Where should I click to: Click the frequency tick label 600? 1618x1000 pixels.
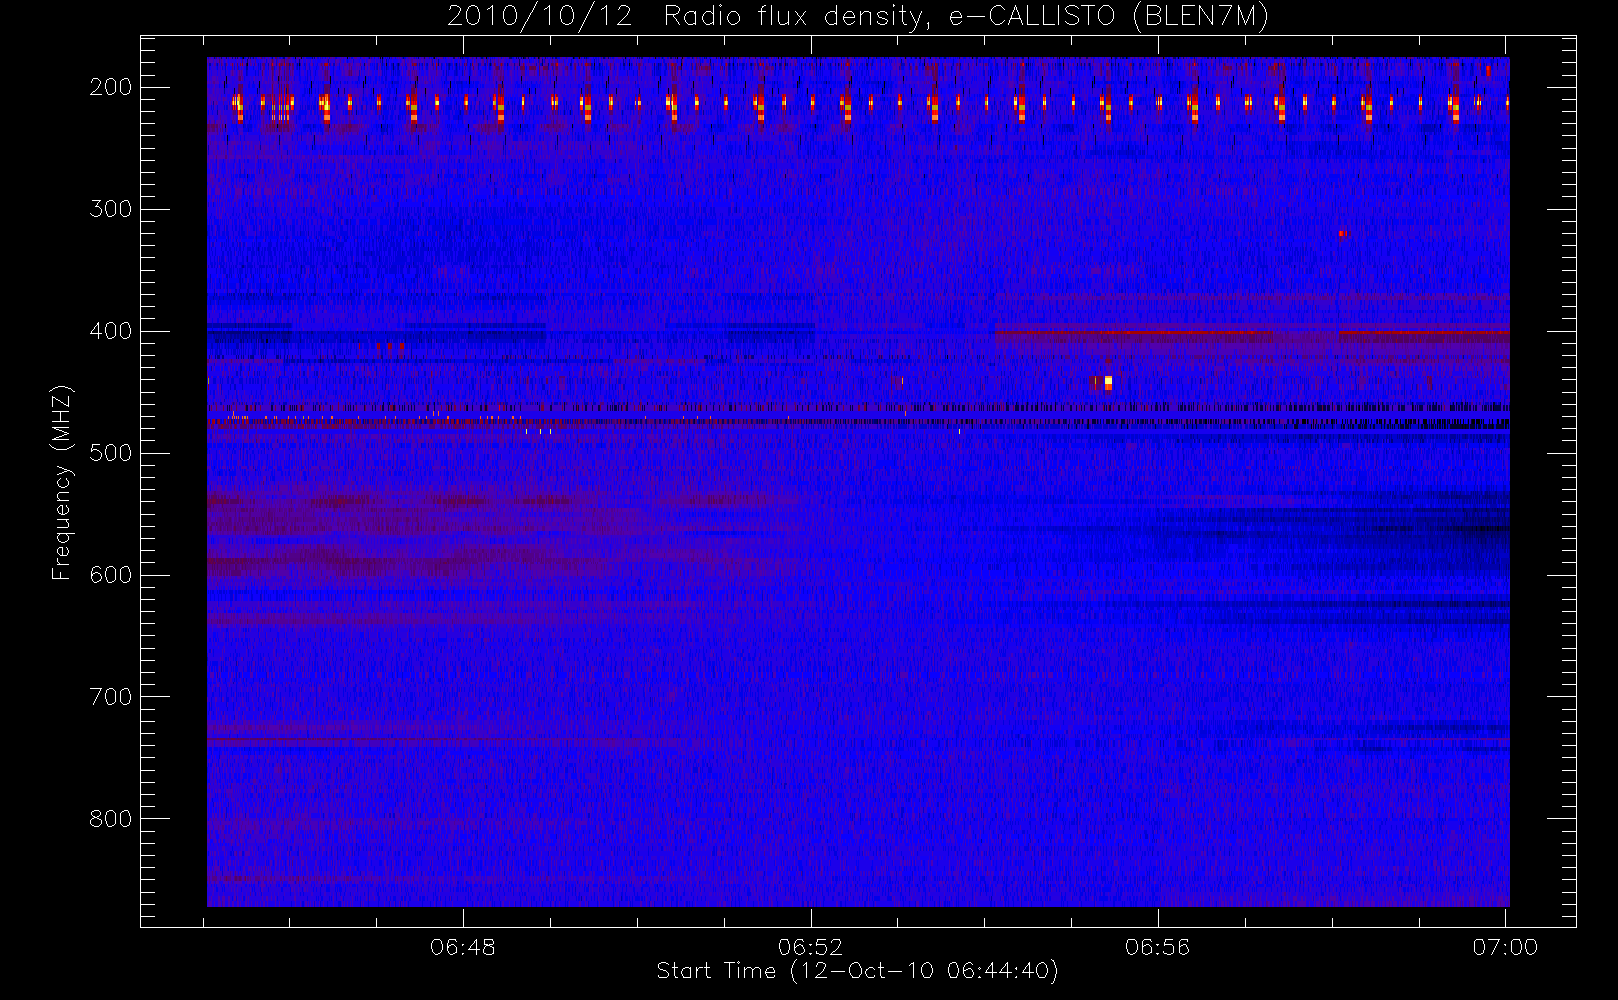111,575
